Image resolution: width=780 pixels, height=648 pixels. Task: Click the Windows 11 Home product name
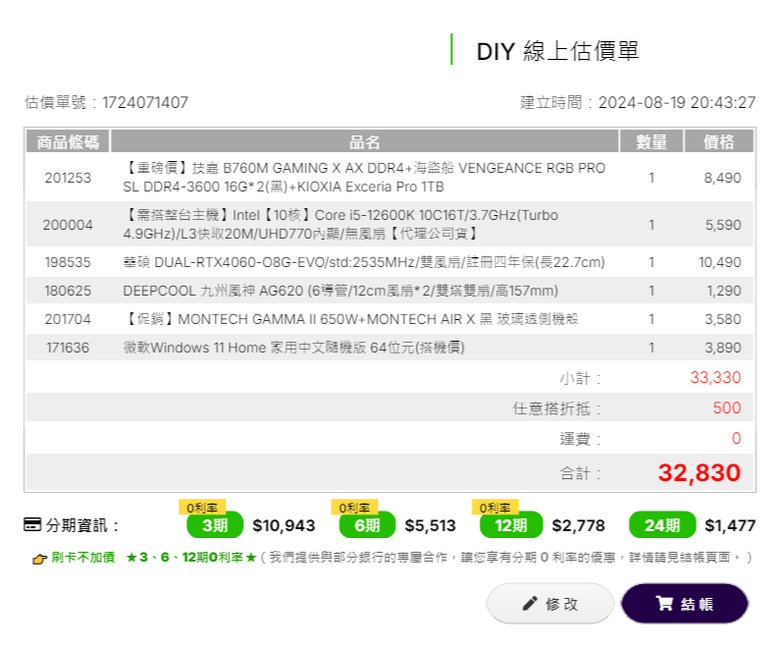(294, 347)
